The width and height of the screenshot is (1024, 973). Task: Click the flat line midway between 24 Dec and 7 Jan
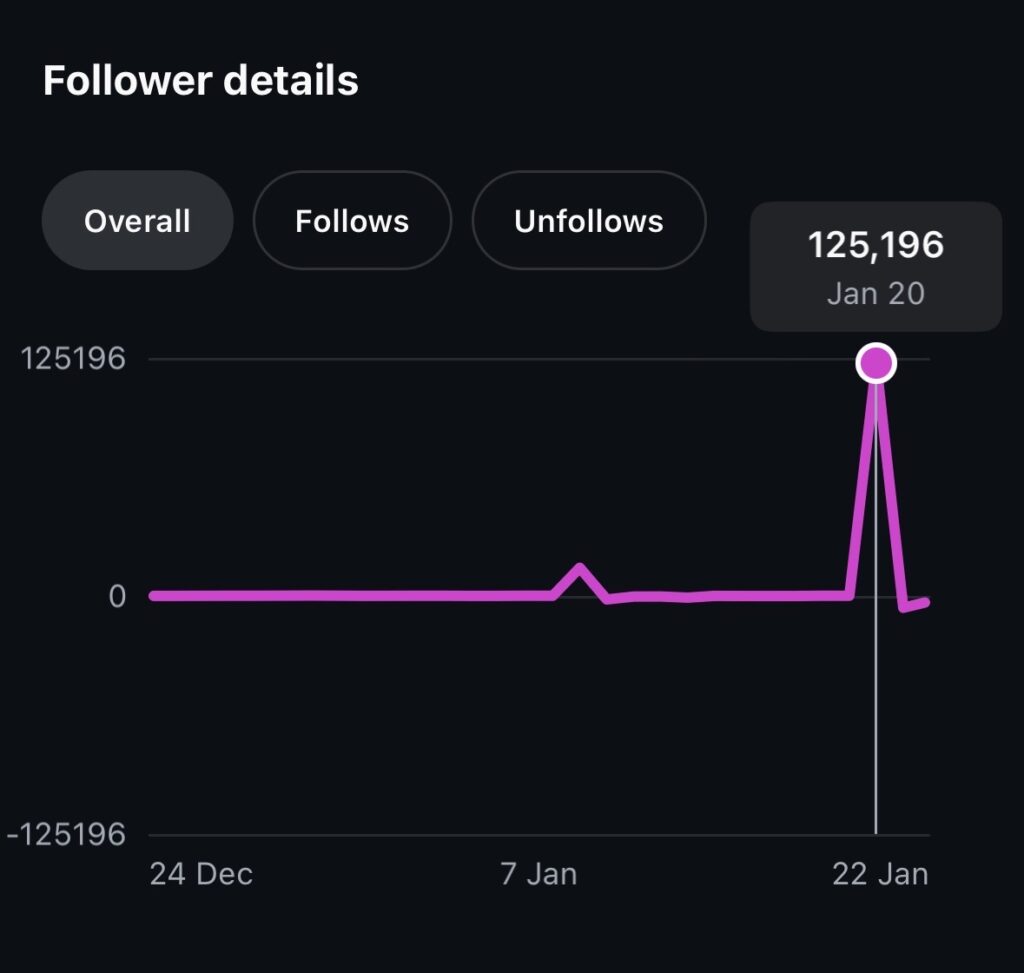tap(350, 596)
